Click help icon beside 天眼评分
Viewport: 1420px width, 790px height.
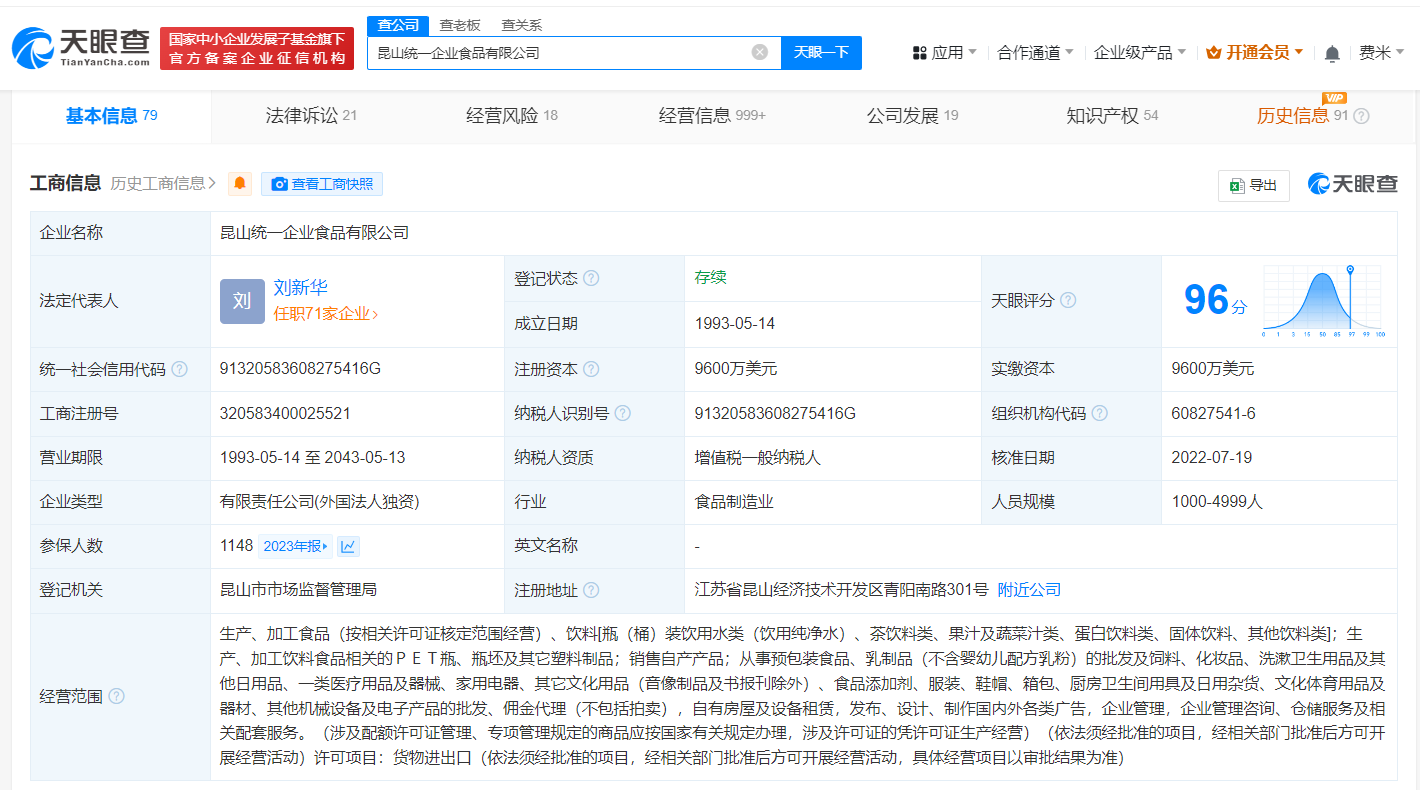1068,300
